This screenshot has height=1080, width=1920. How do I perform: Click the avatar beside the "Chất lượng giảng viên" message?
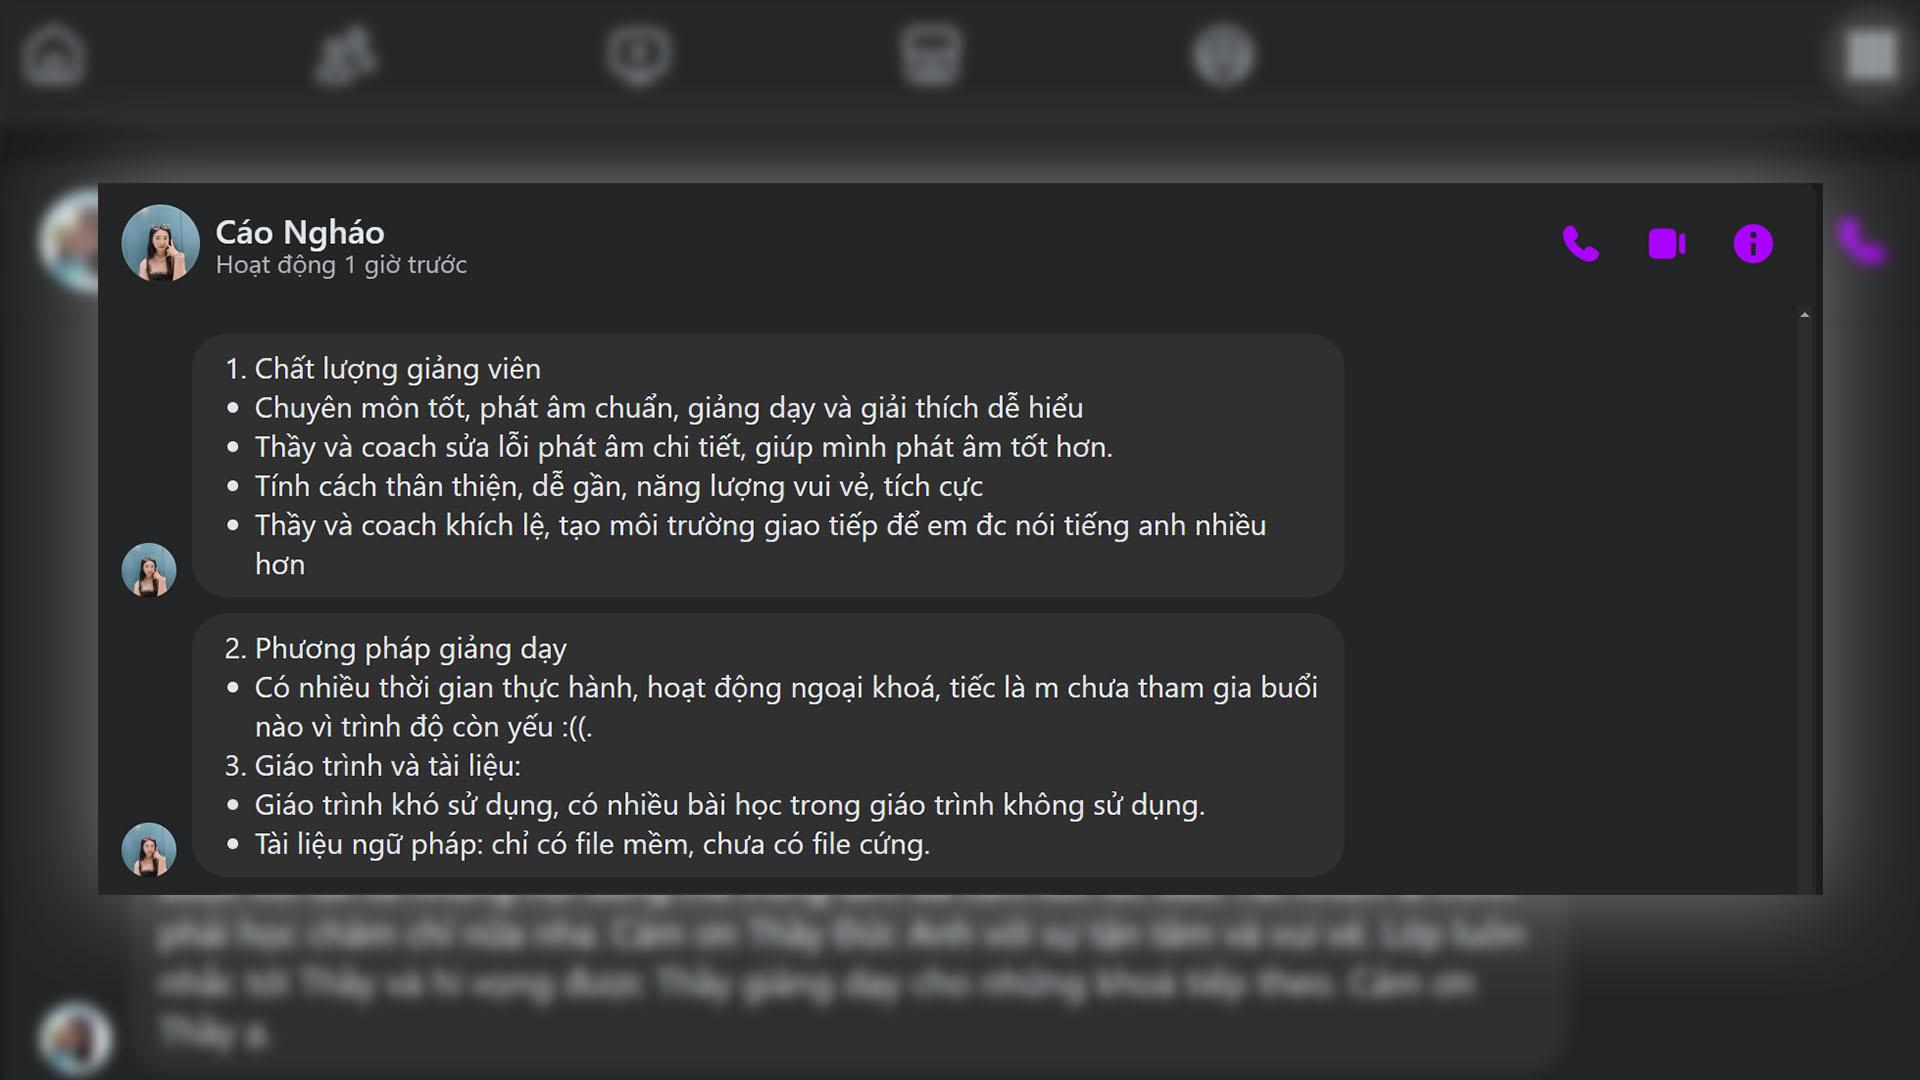(x=149, y=570)
